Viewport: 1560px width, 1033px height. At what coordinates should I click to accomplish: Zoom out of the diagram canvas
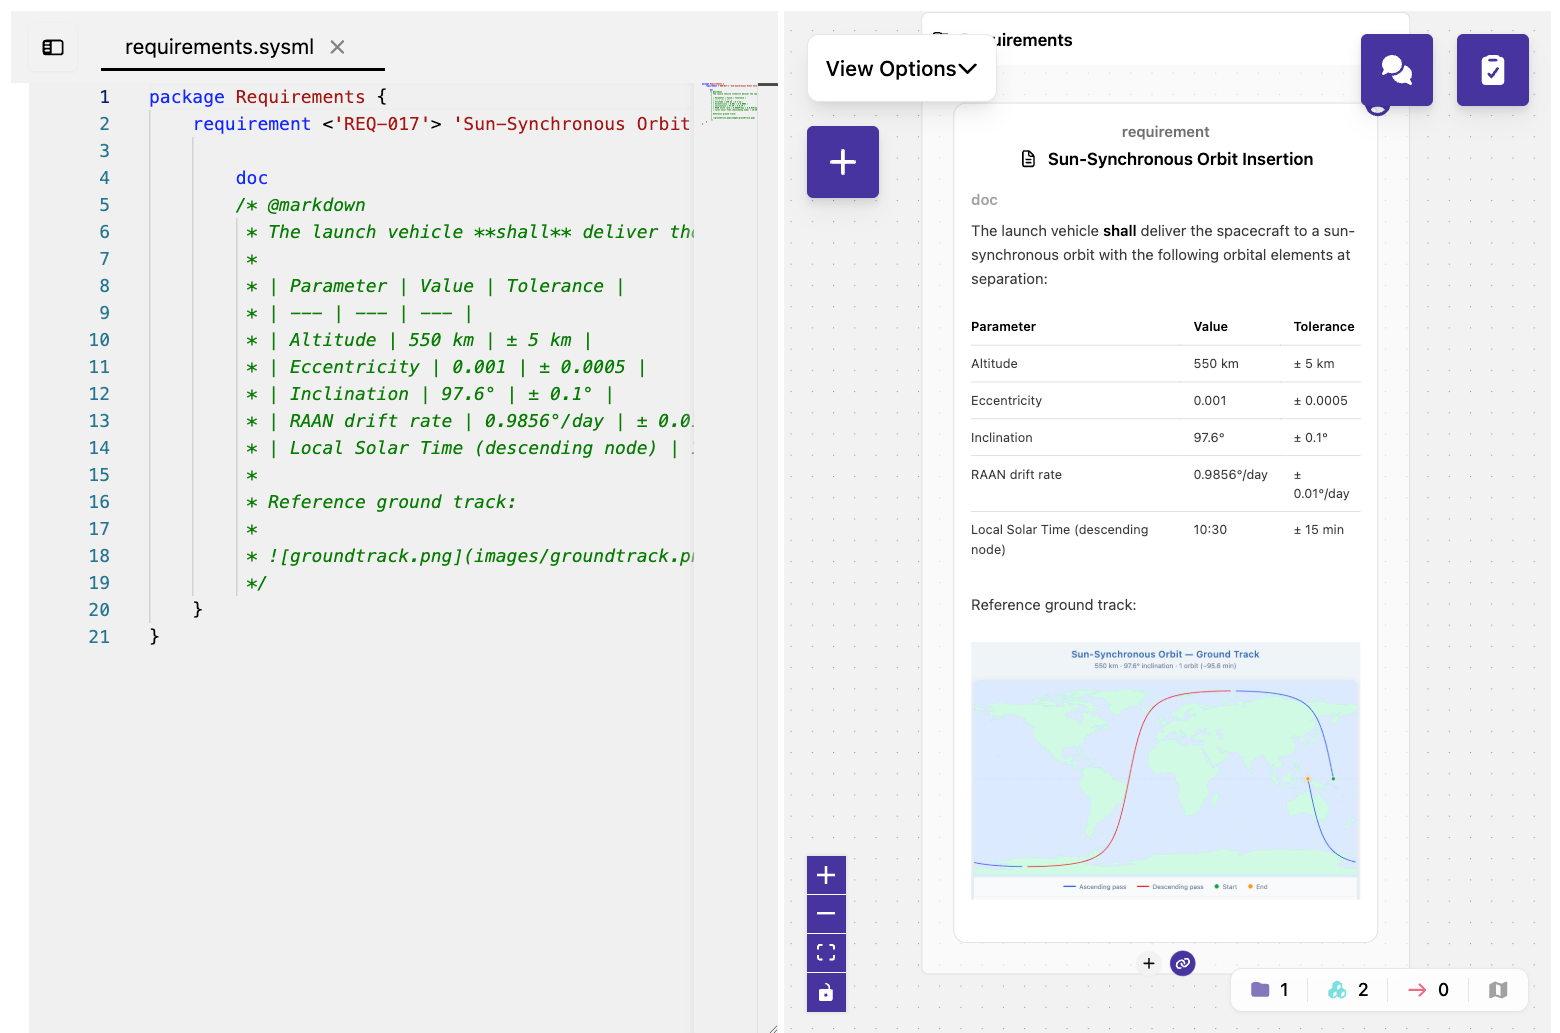click(x=826, y=914)
